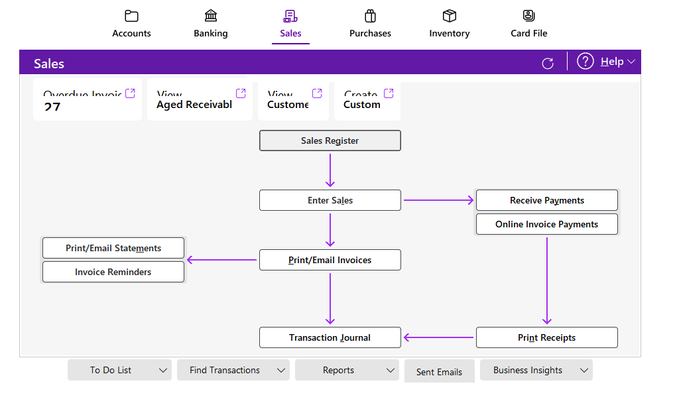Open the Sales Register
The image size is (675, 405).
(329, 141)
